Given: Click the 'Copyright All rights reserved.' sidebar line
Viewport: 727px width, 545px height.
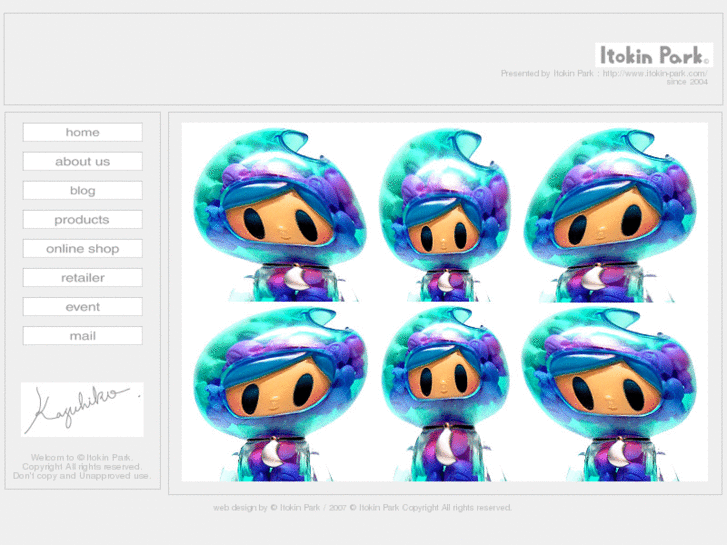Looking at the screenshot, I should [82, 467].
